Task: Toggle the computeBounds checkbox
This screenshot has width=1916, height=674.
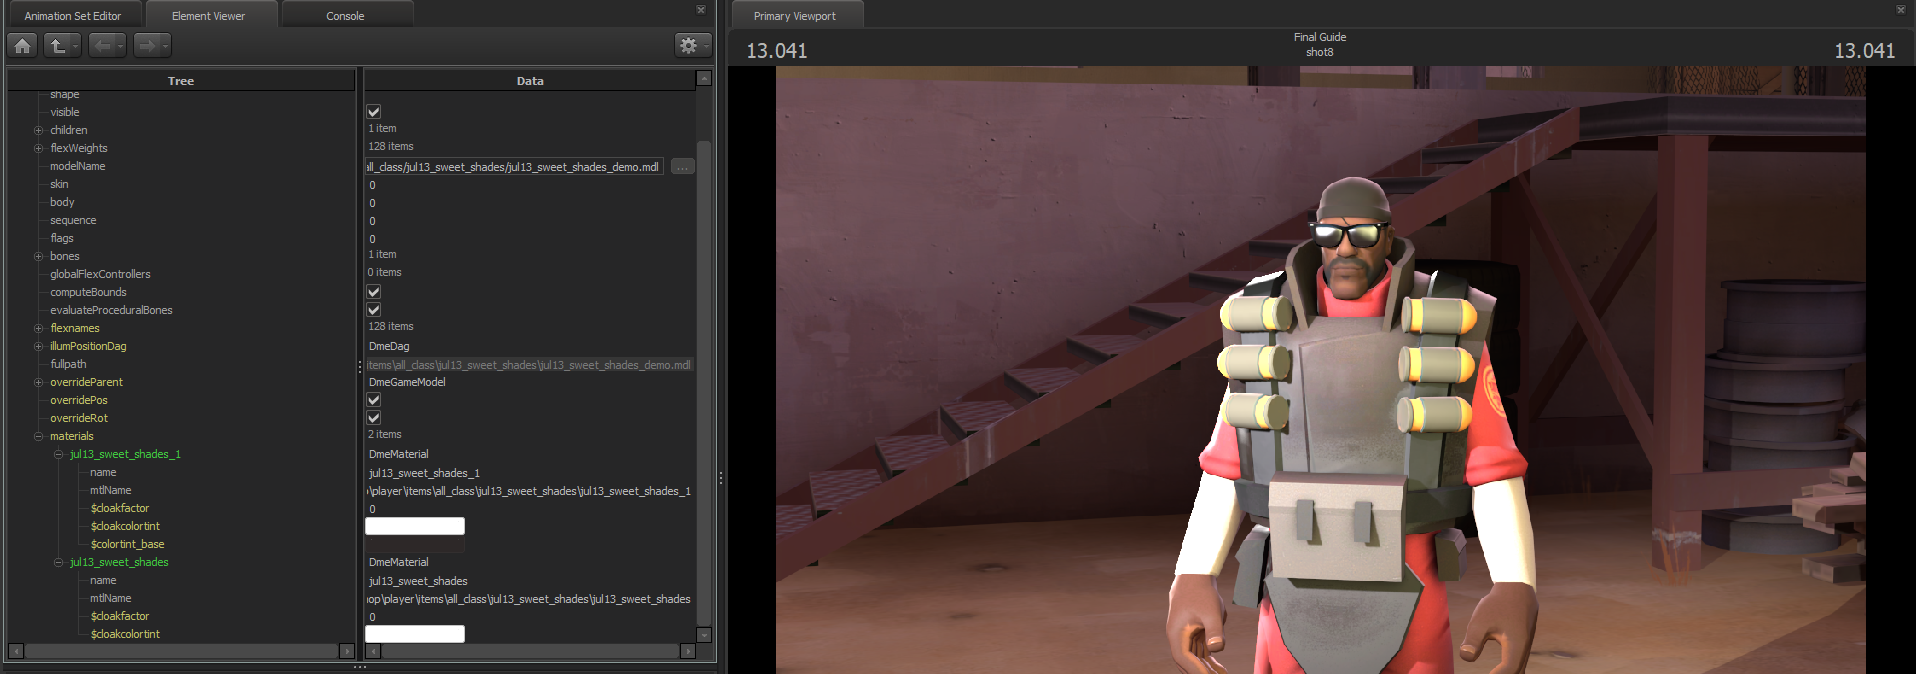Action: tap(374, 292)
